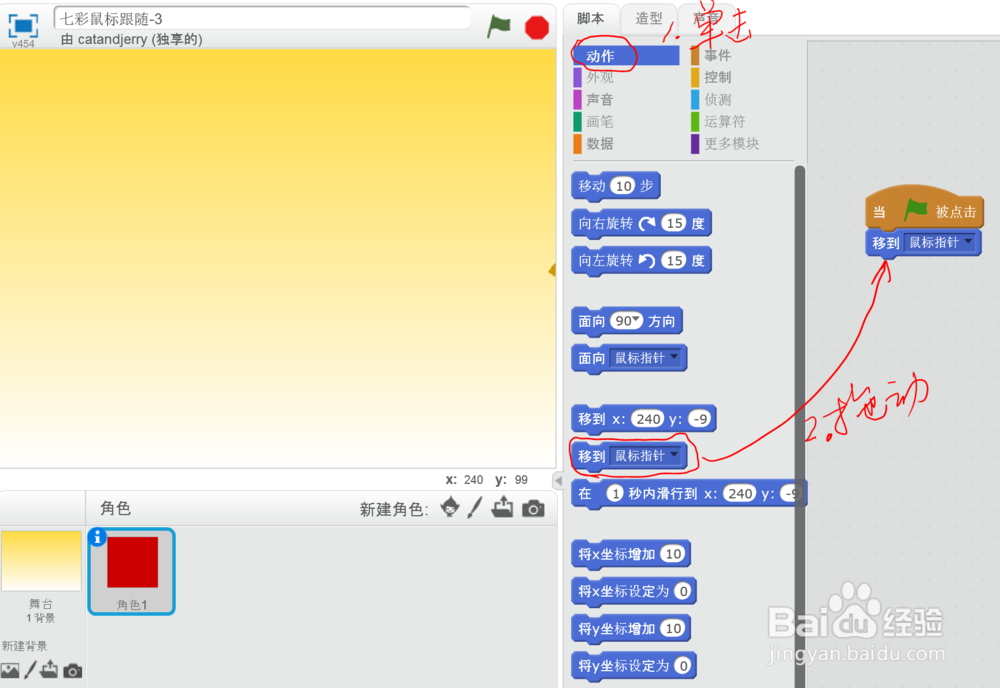
Task: Click the new backdrop camera icon
Action: [x=72, y=670]
